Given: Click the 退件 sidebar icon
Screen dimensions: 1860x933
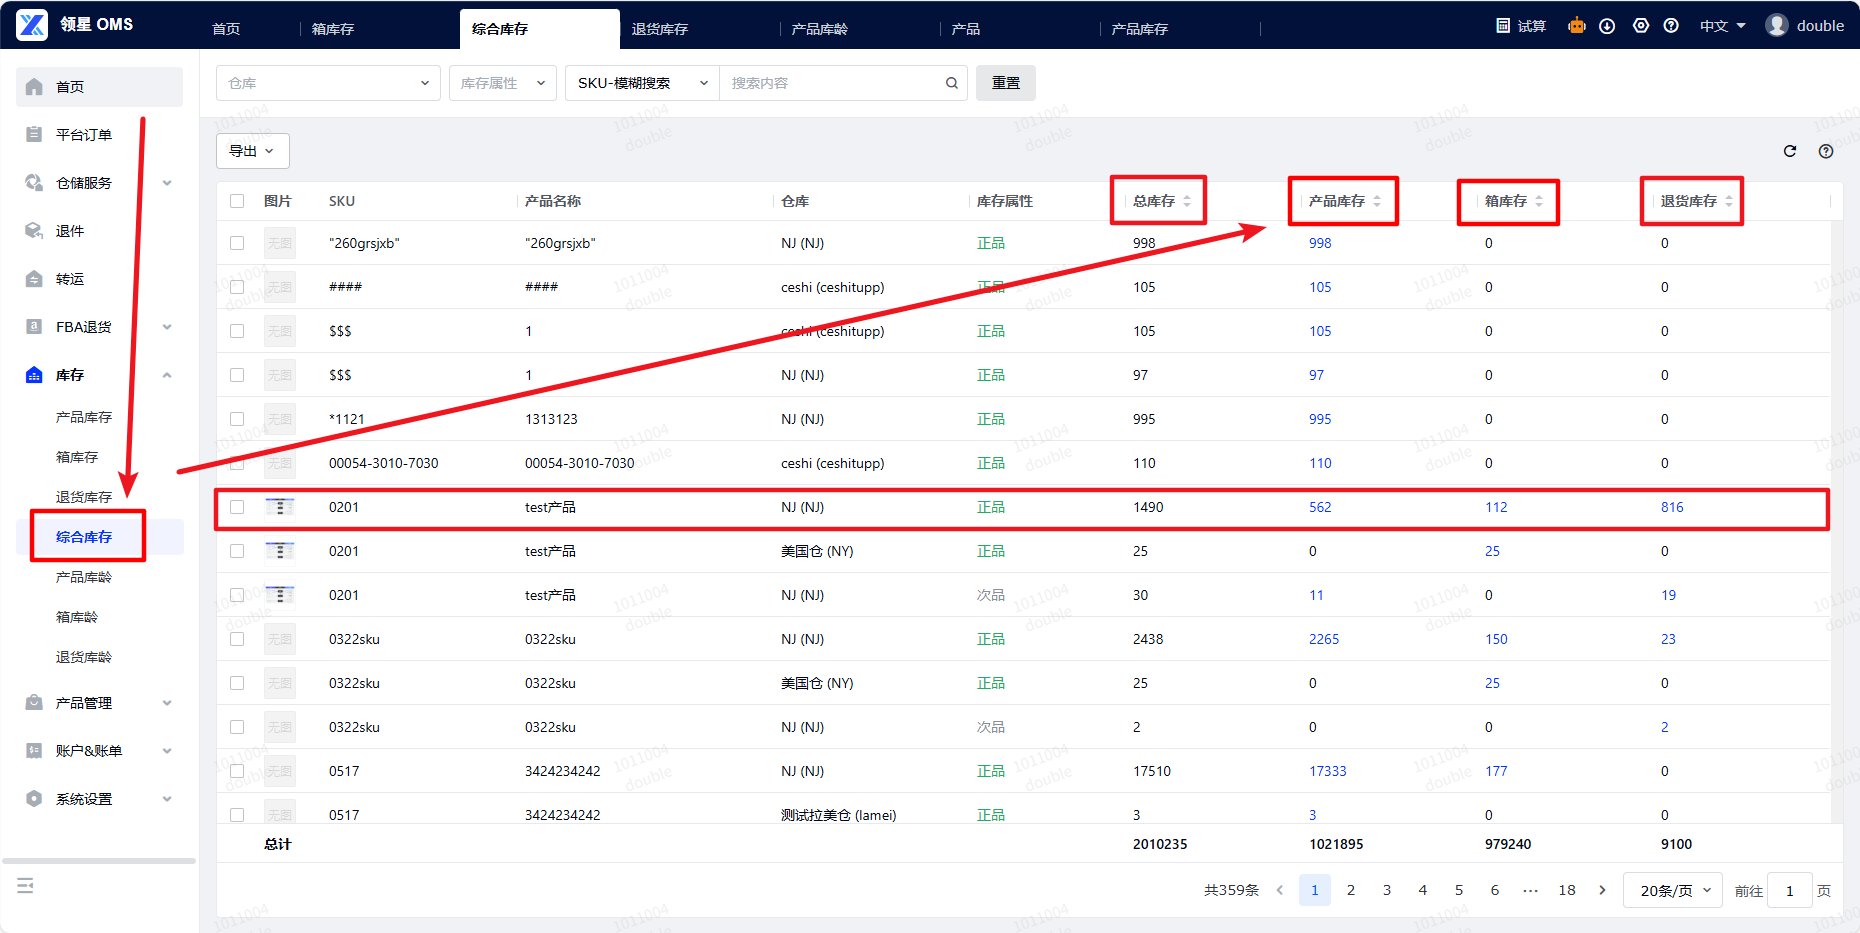Looking at the screenshot, I should tap(34, 231).
